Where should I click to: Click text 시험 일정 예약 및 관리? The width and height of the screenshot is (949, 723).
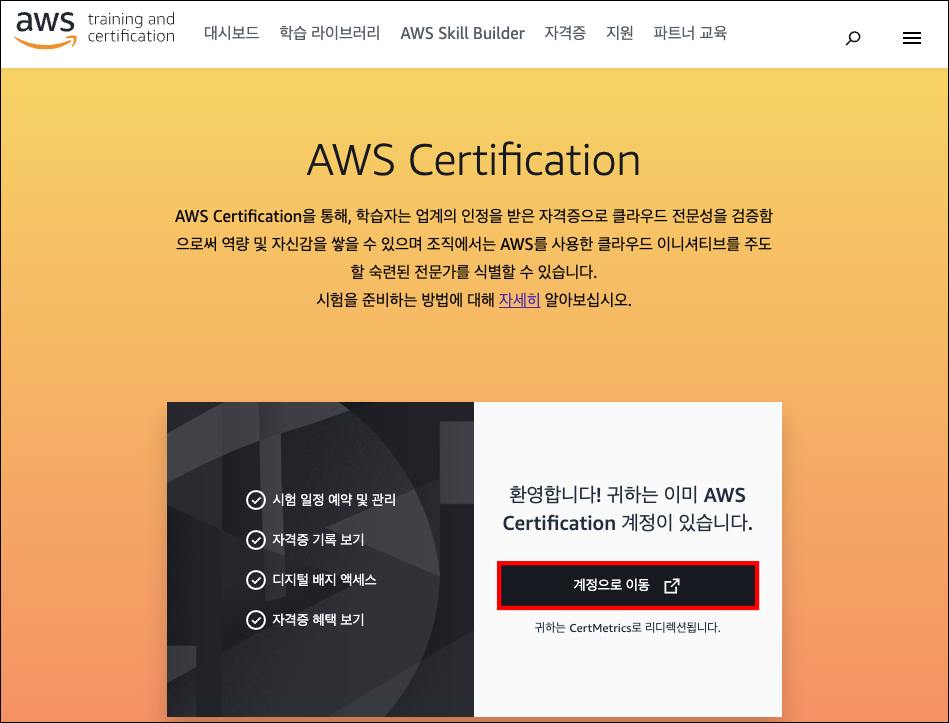pyautogui.click(x=333, y=500)
